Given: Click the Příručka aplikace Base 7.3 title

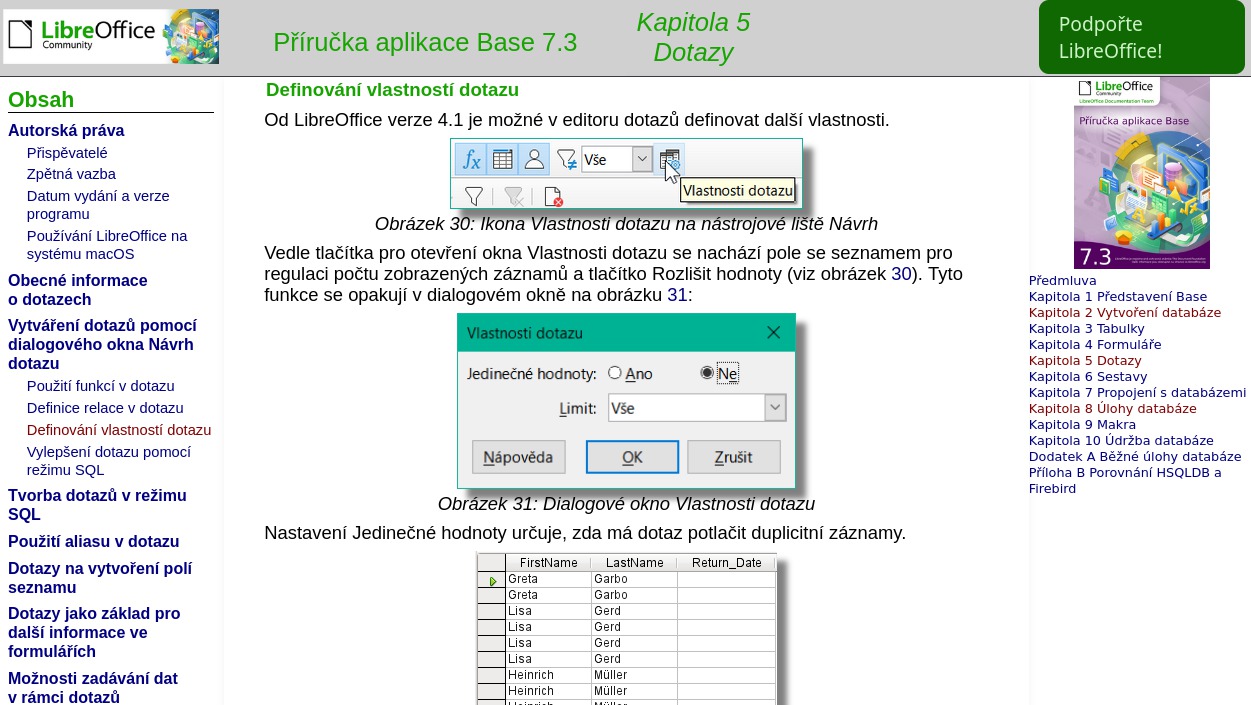Looking at the screenshot, I should pos(425,42).
